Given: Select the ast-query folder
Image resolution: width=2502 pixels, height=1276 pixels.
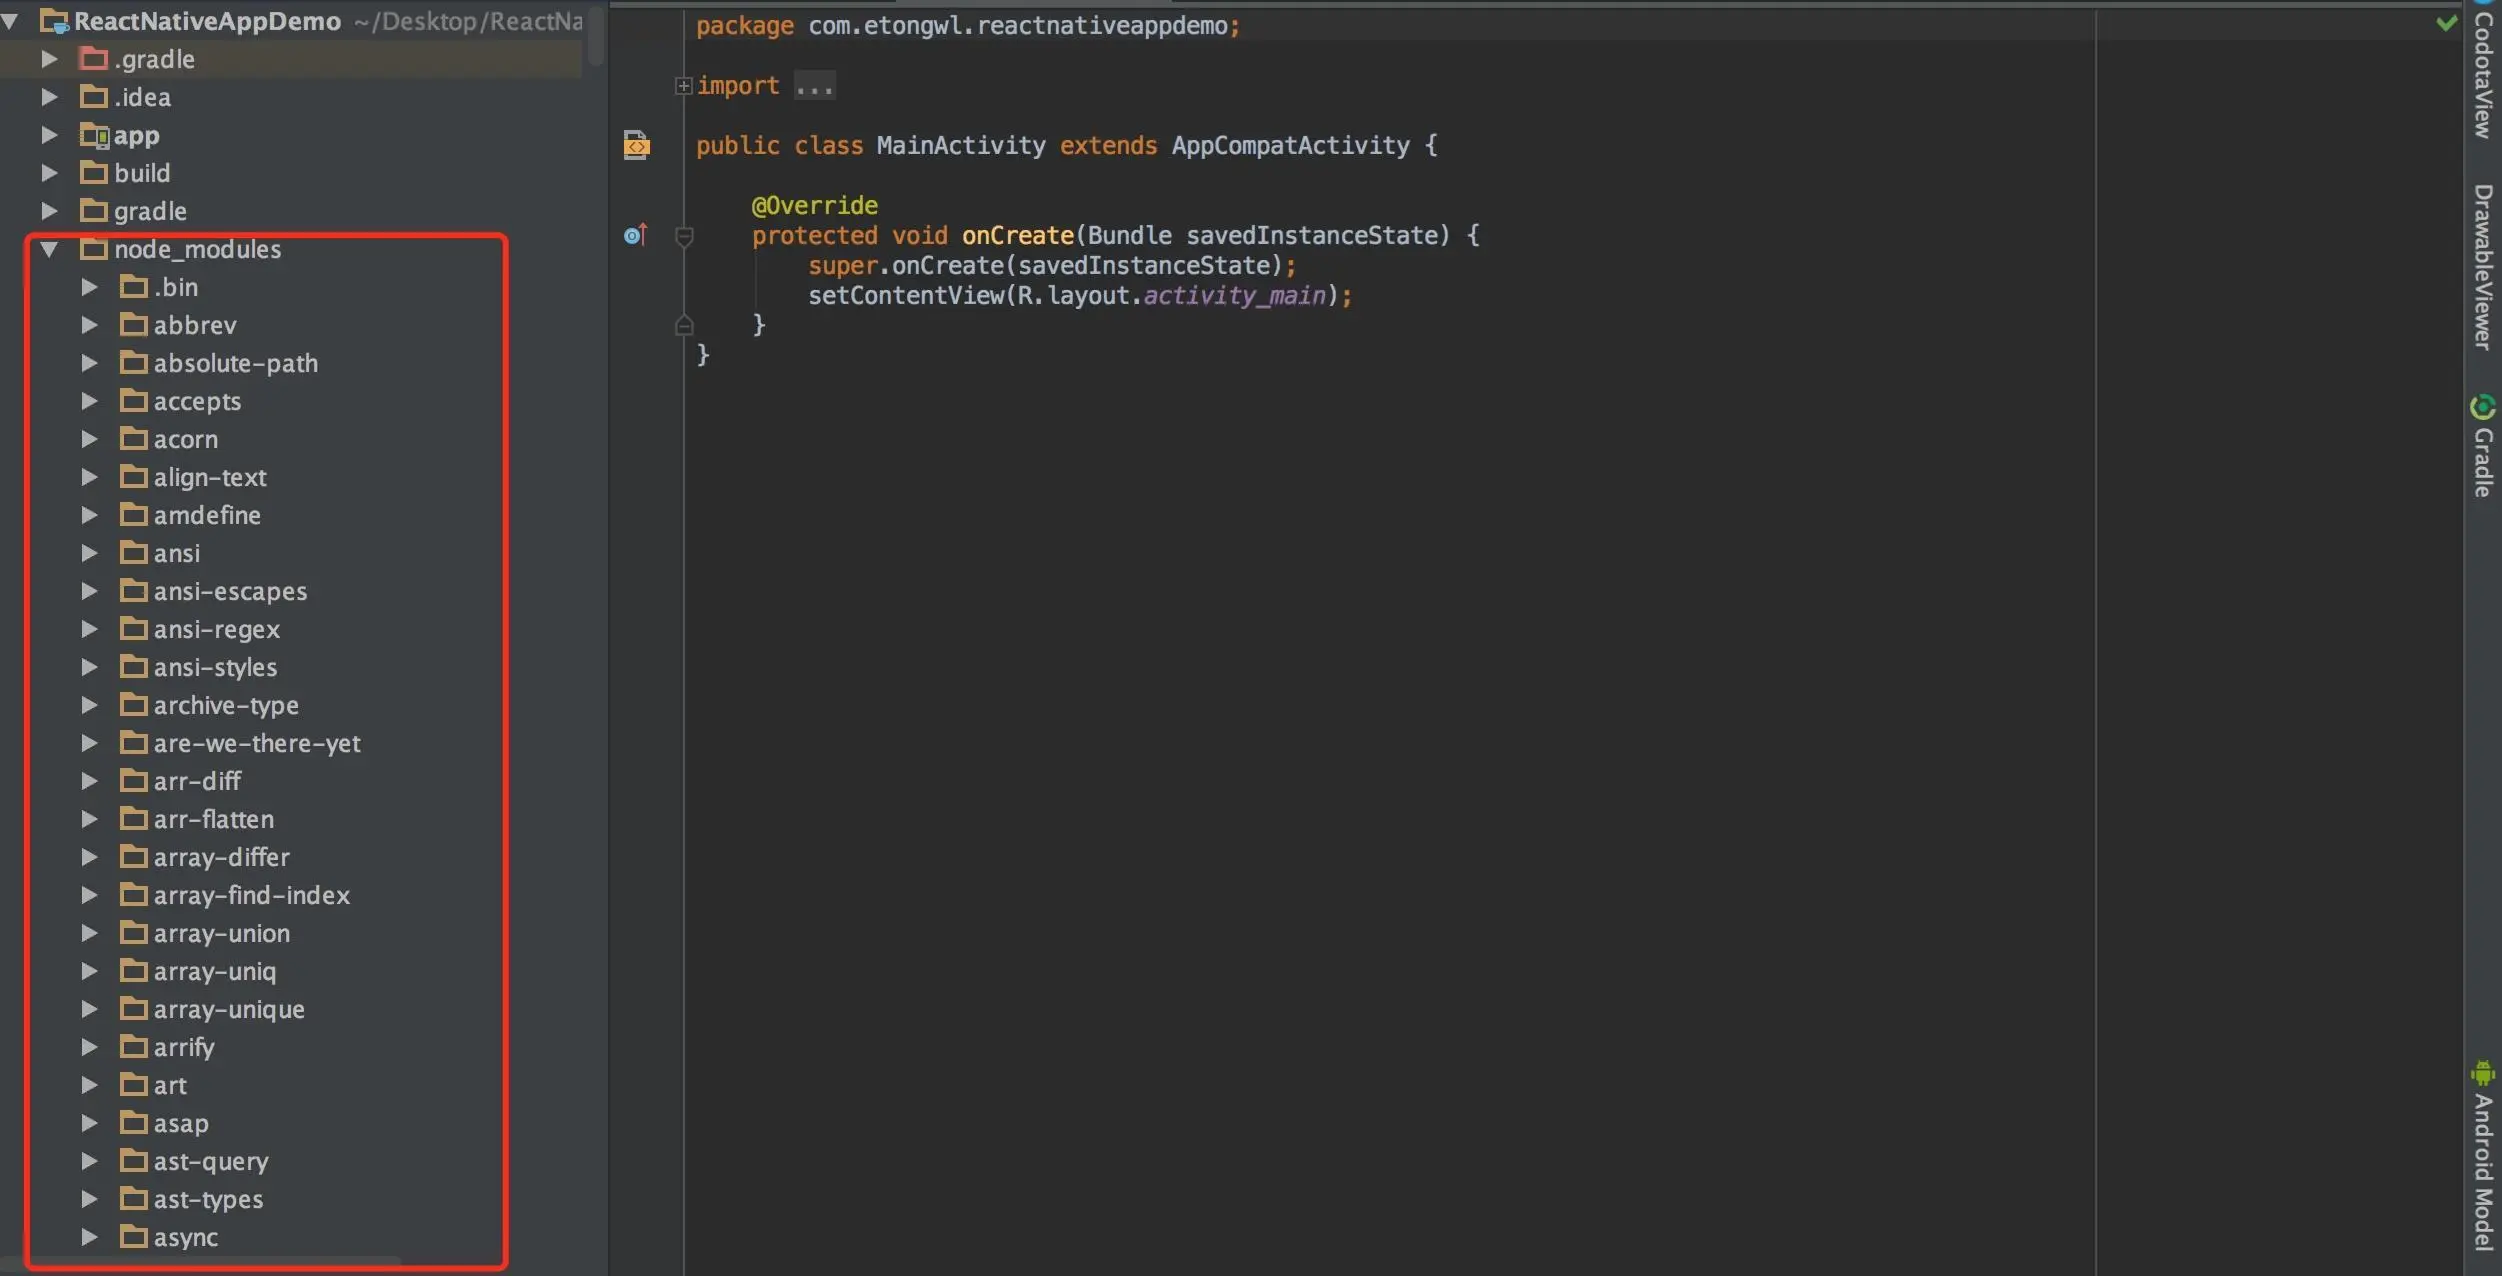Looking at the screenshot, I should [x=211, y=1162].
